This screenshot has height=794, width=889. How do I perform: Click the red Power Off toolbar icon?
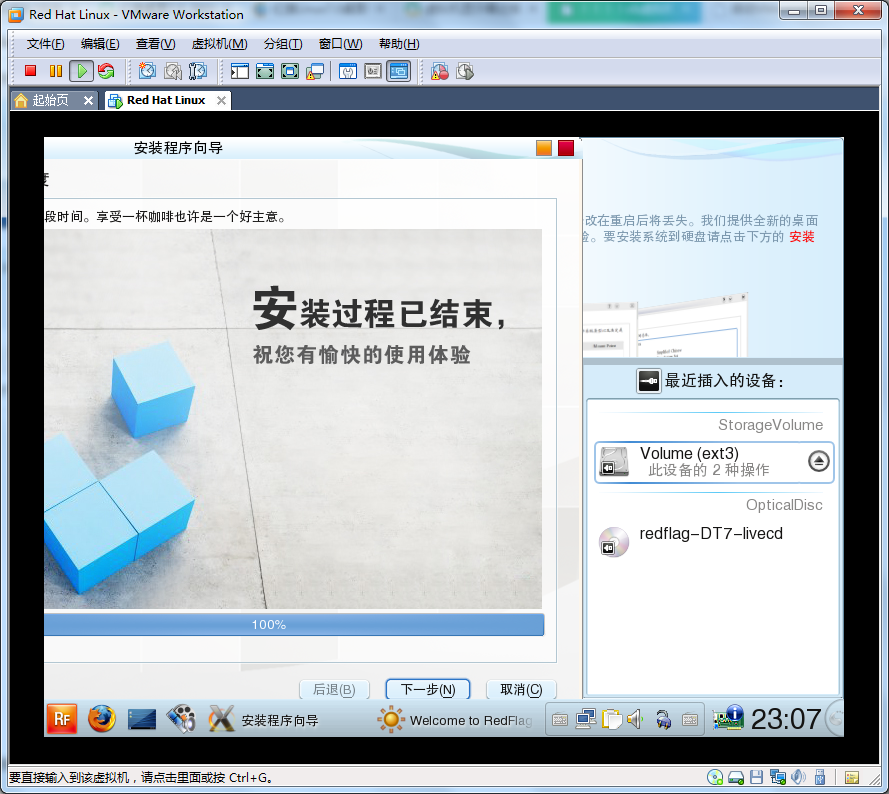(31, 71)
